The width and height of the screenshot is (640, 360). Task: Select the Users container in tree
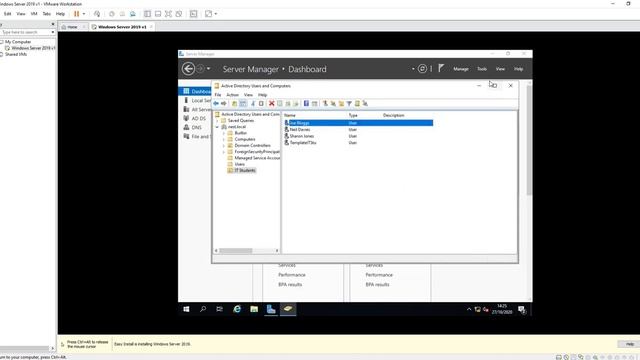[x=240, y=164]
